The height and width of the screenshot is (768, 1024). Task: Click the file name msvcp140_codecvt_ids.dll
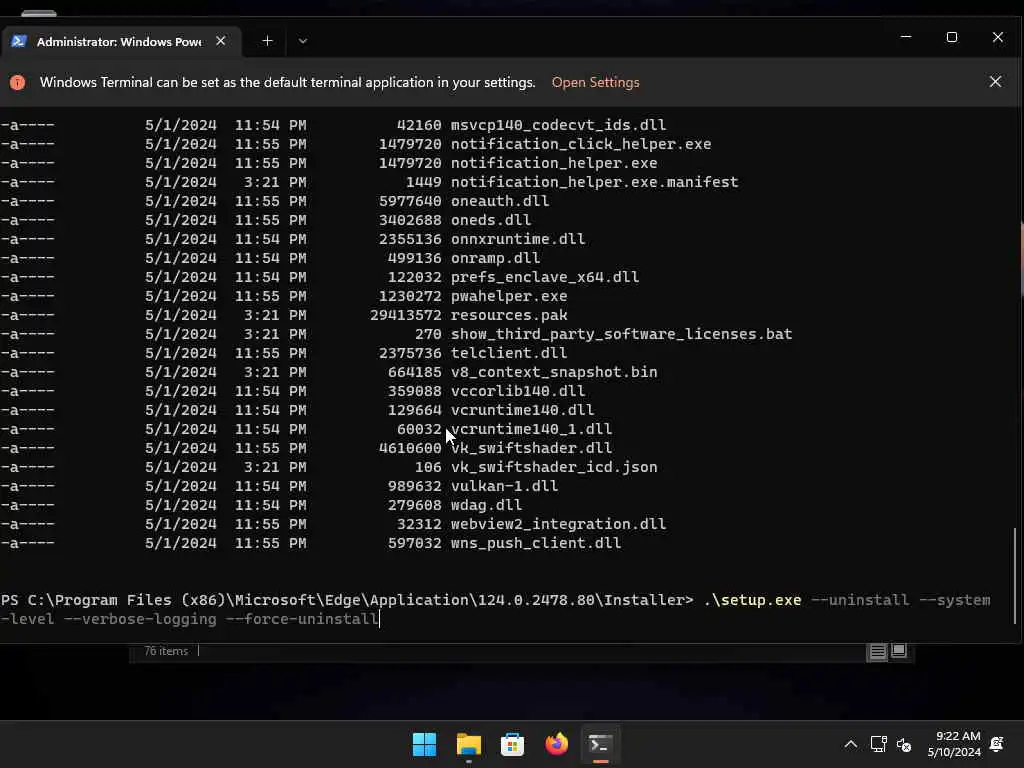(x=558, y=125)
